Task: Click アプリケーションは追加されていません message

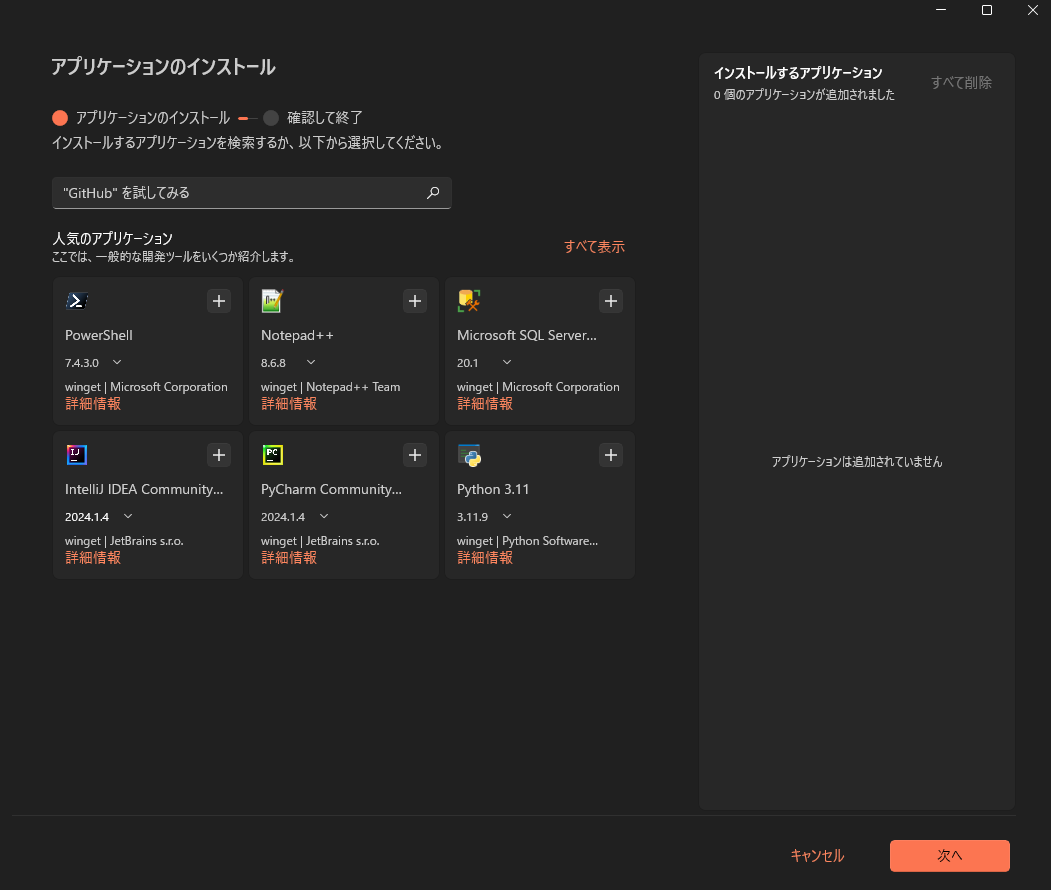Action: point(857,462)
